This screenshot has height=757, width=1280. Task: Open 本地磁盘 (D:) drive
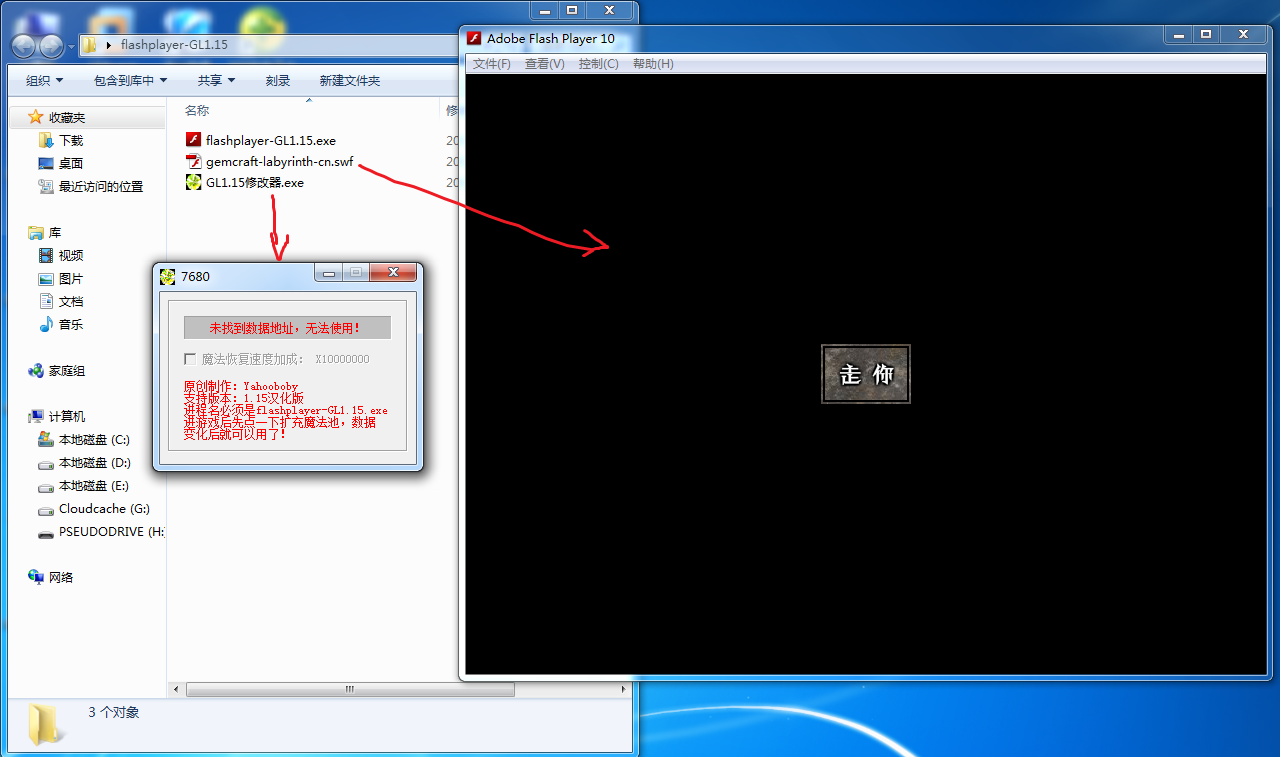[94, 462]
